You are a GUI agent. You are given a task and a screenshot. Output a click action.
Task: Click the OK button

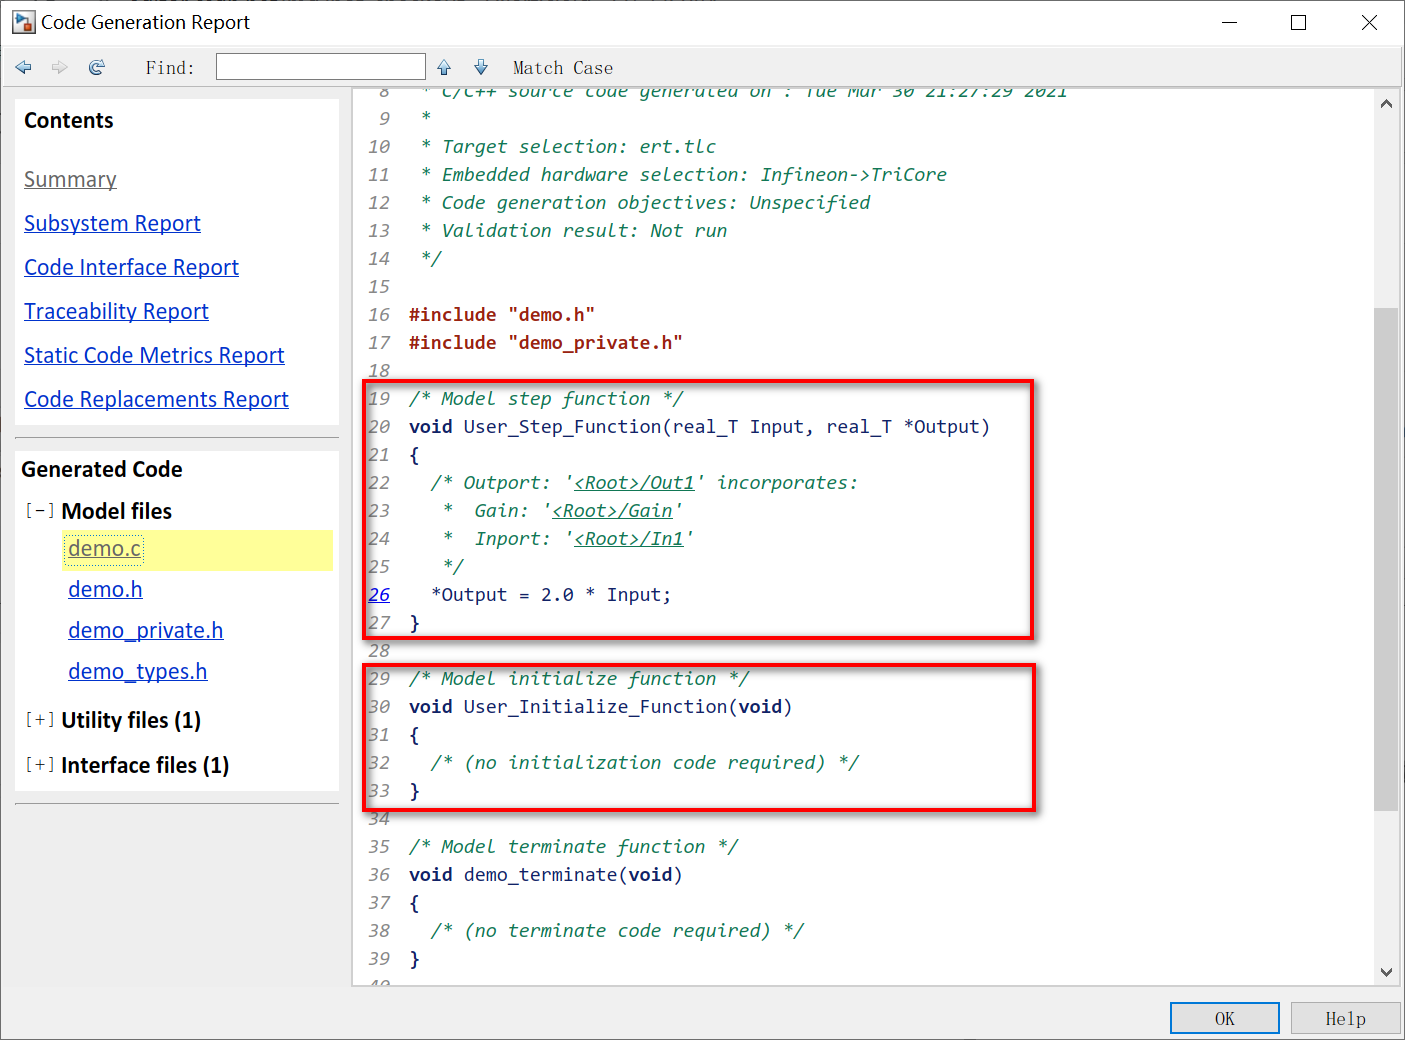coord(1225,1018)
